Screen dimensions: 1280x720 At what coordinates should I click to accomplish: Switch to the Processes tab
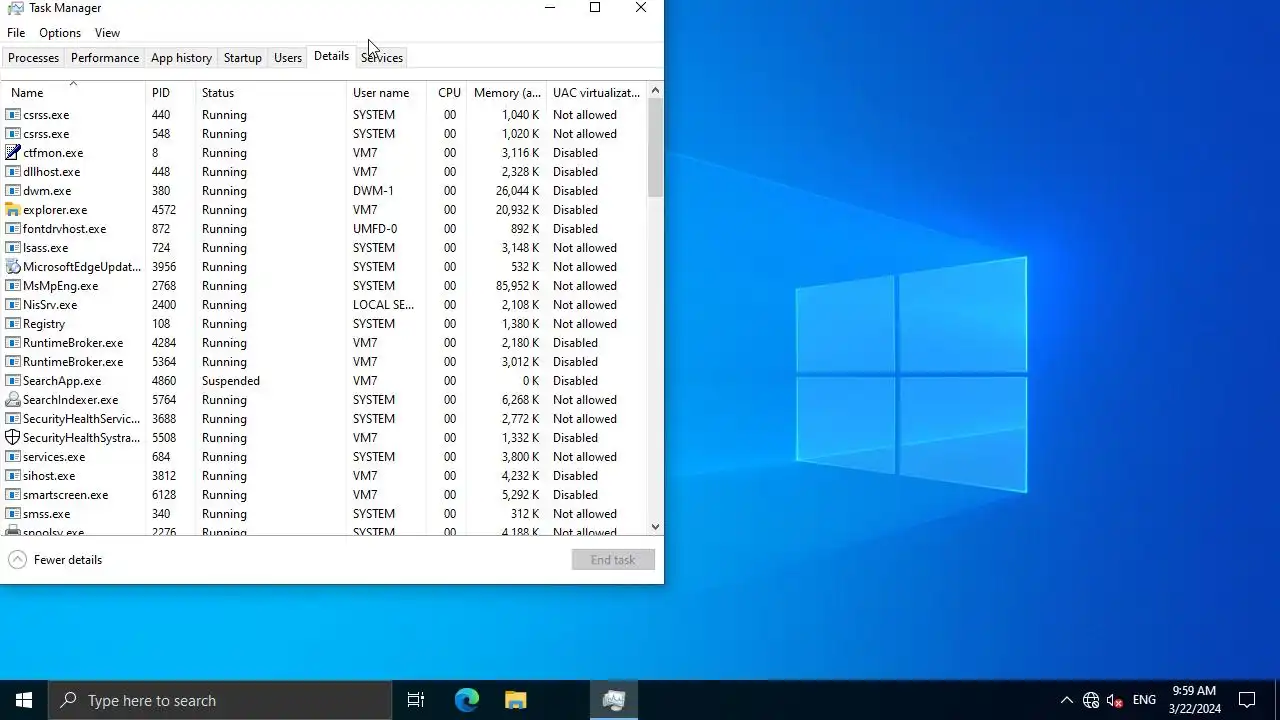click(x=33, y=58)
